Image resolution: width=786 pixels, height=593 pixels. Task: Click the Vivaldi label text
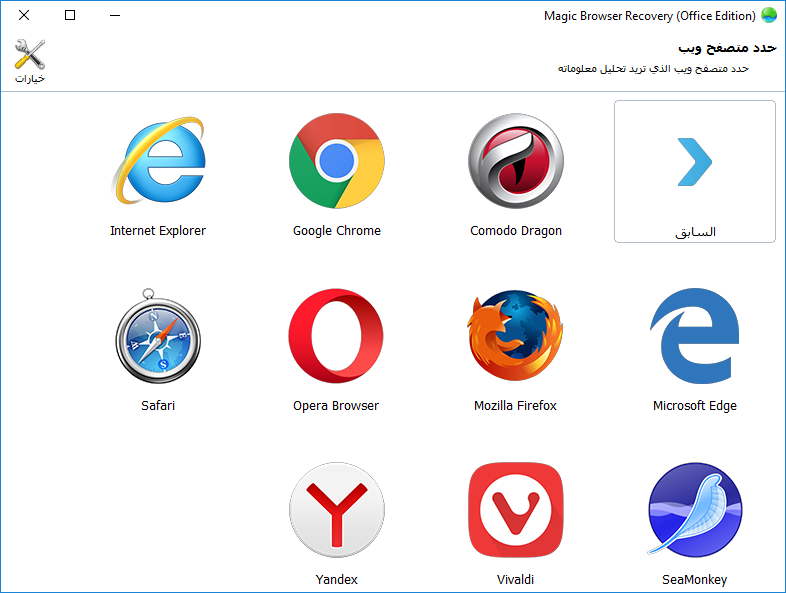coord(515,579)
